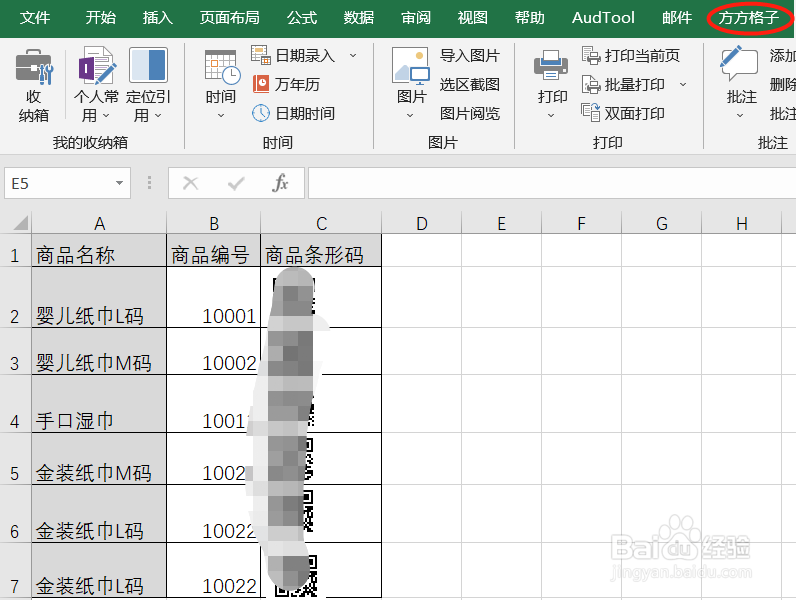Screen dimensions: 796x600
Task: Switch to the 帮助 tab
Action: [529, 18]
